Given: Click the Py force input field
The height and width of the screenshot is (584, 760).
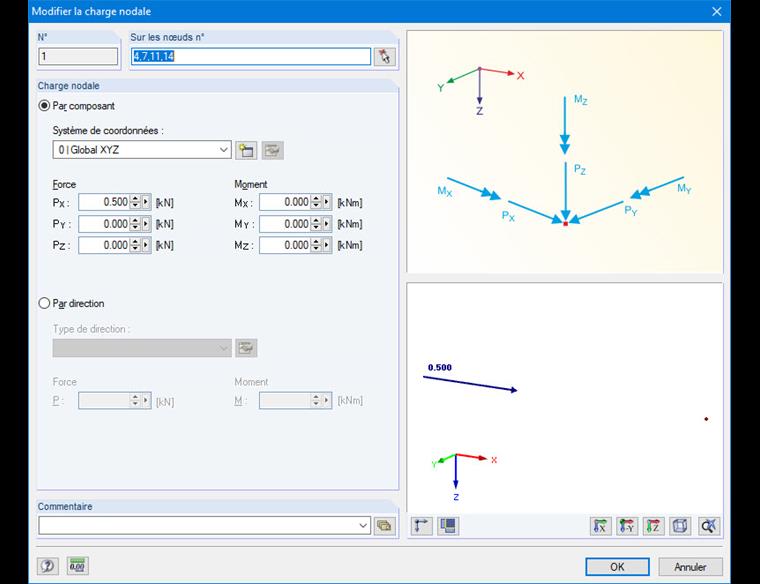Looking at the screenshot, I should [105, 224].
